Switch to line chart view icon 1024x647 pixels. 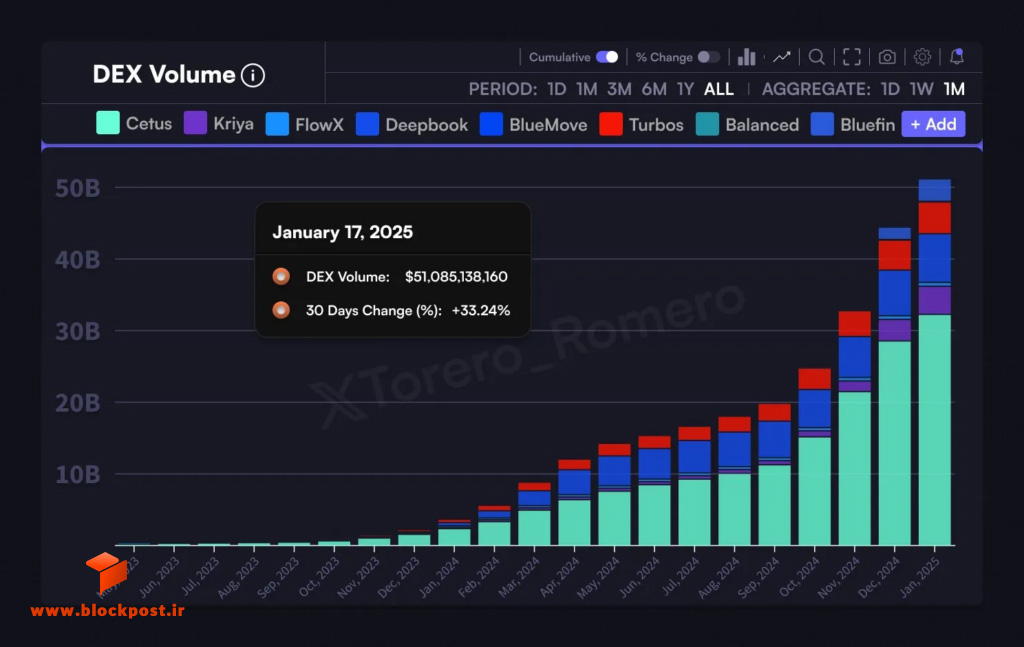coord(782,57)
